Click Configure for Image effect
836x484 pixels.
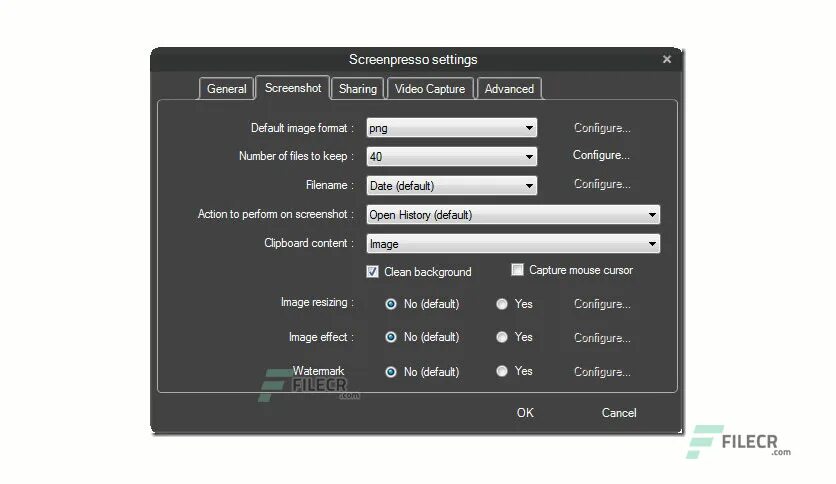point(602,338)
